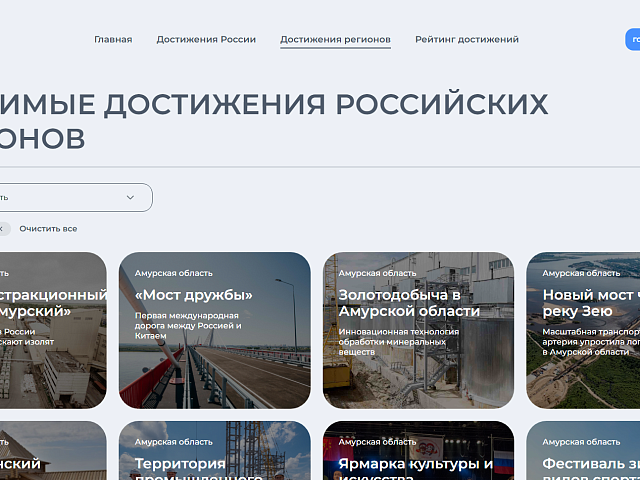This screenshot has width=640, height=480.
Task: Click the dropdown chevron arrow
Action: [130, 198]
